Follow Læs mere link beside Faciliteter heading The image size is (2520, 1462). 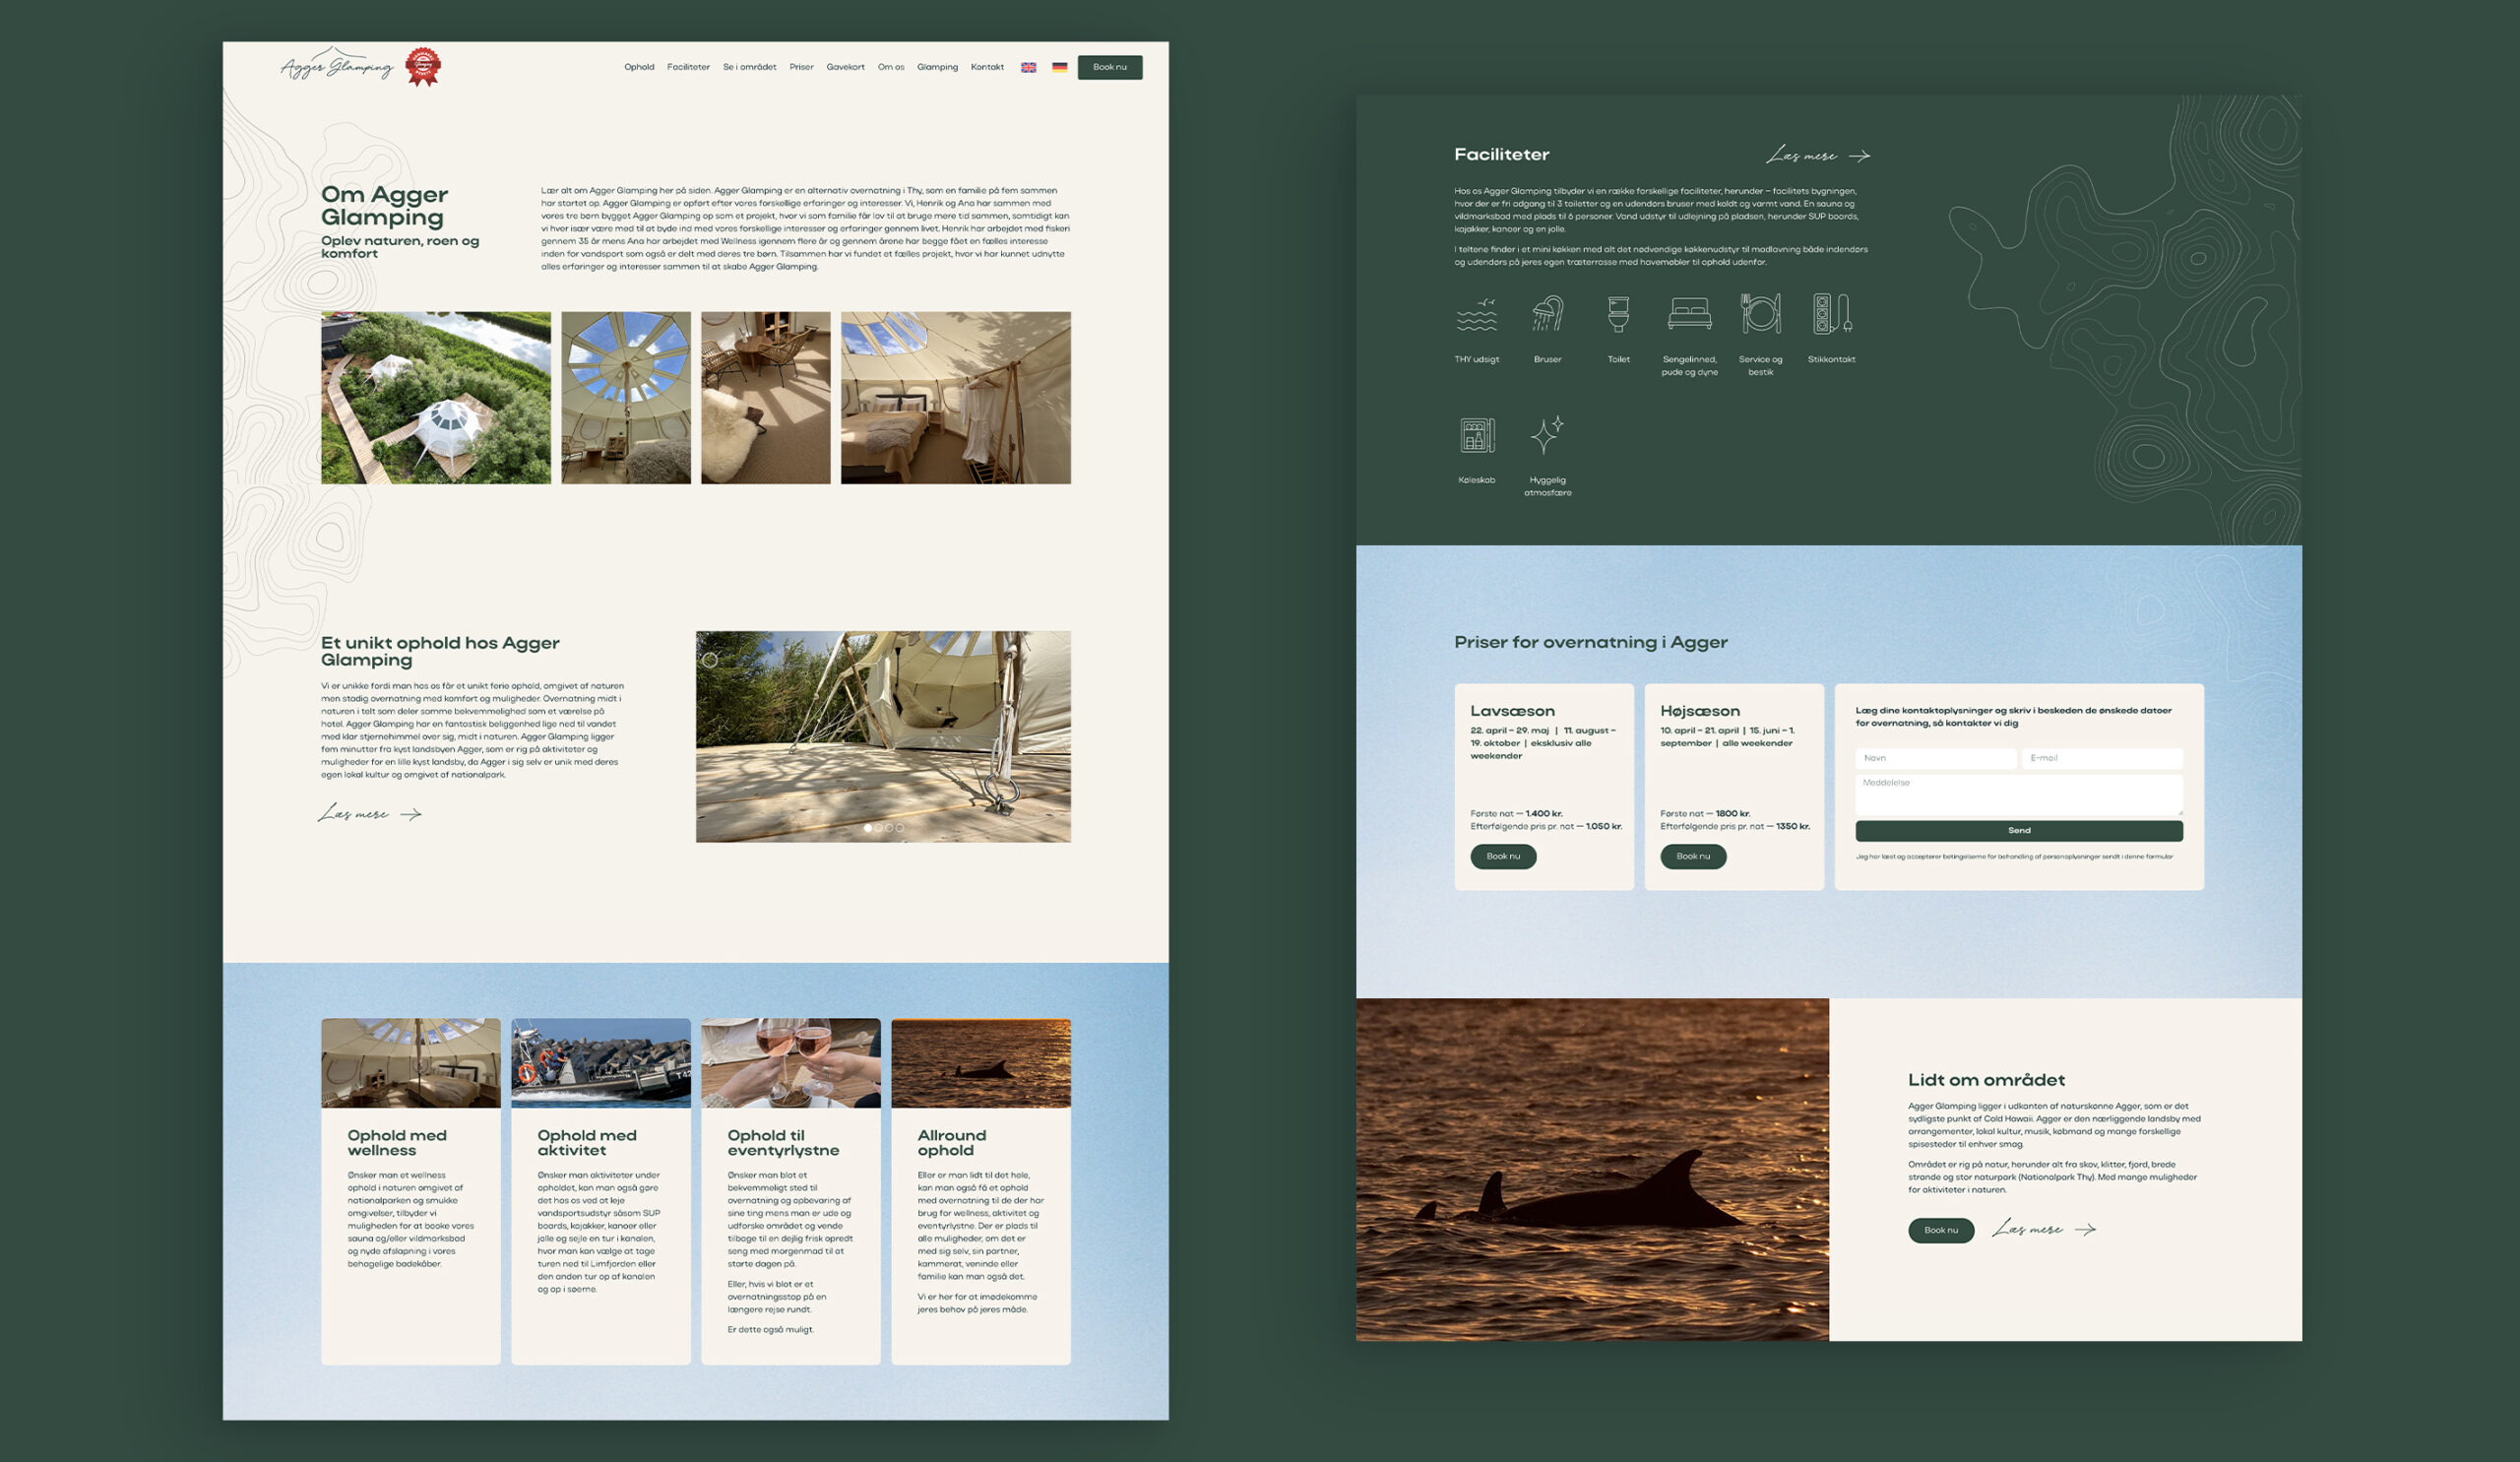click(x=1817, y=156)
